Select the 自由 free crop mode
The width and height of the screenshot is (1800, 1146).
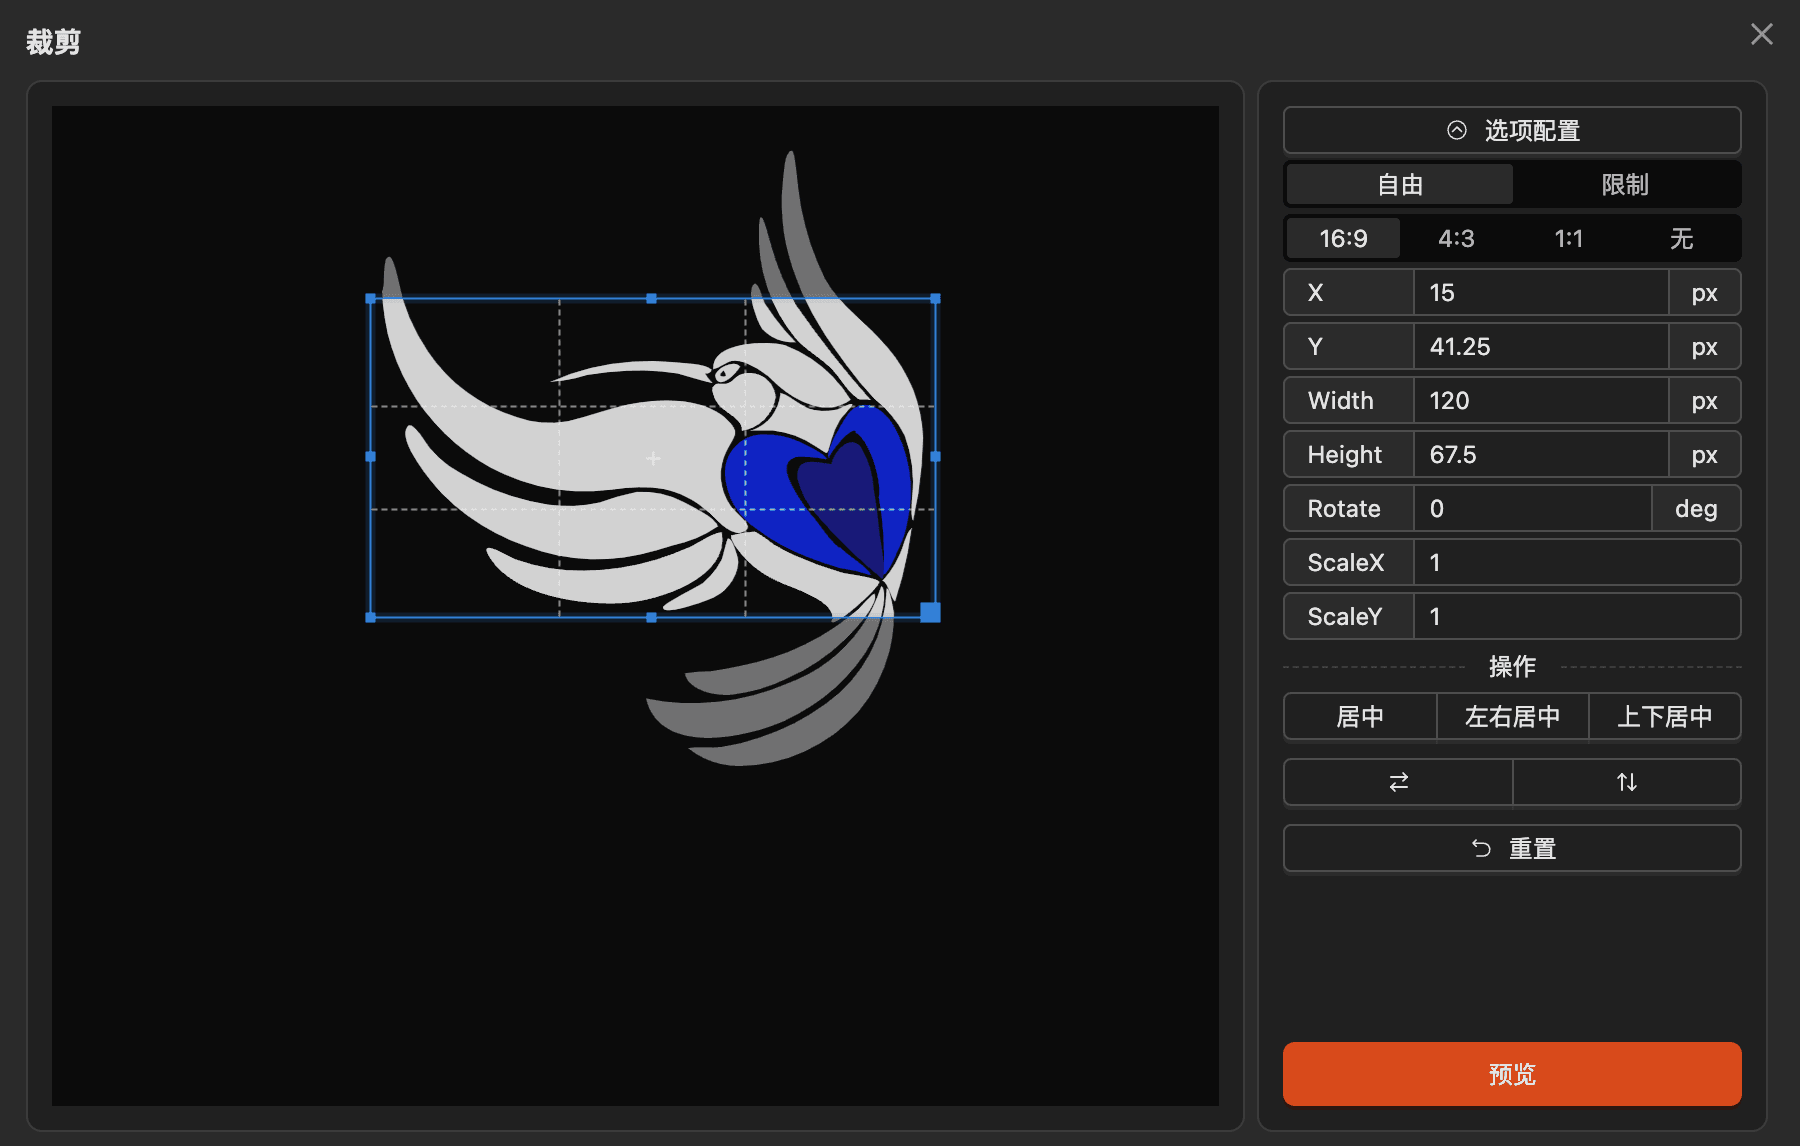1399,184
